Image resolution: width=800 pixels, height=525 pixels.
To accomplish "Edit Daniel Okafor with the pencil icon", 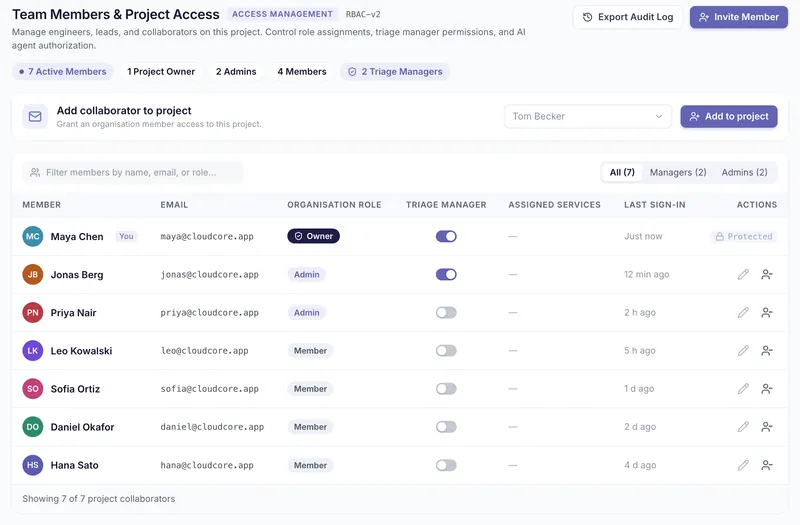I will [x=743, y=427].
